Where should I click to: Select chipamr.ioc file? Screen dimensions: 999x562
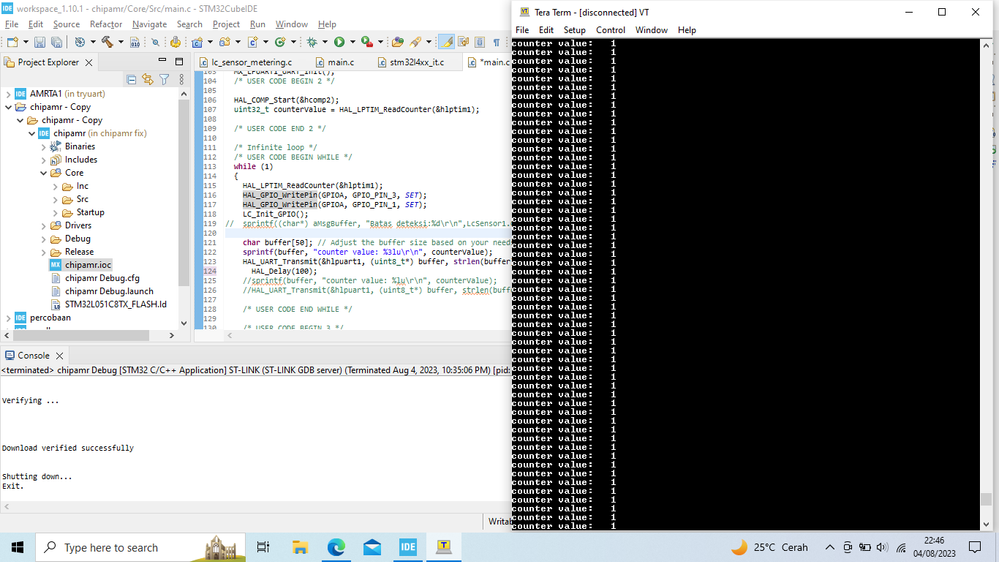point(88,265)
